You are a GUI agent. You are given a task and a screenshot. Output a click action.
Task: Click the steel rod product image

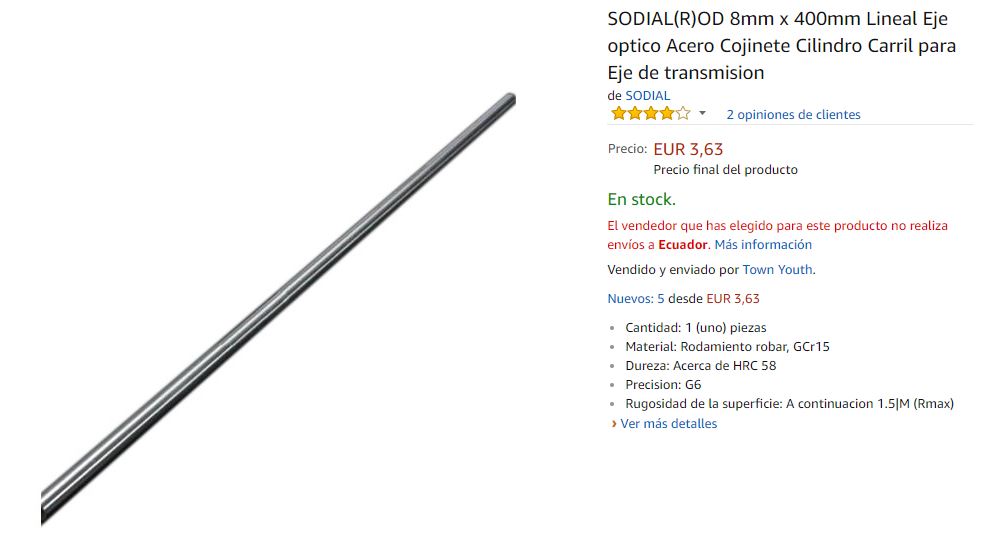pos(278,308)
